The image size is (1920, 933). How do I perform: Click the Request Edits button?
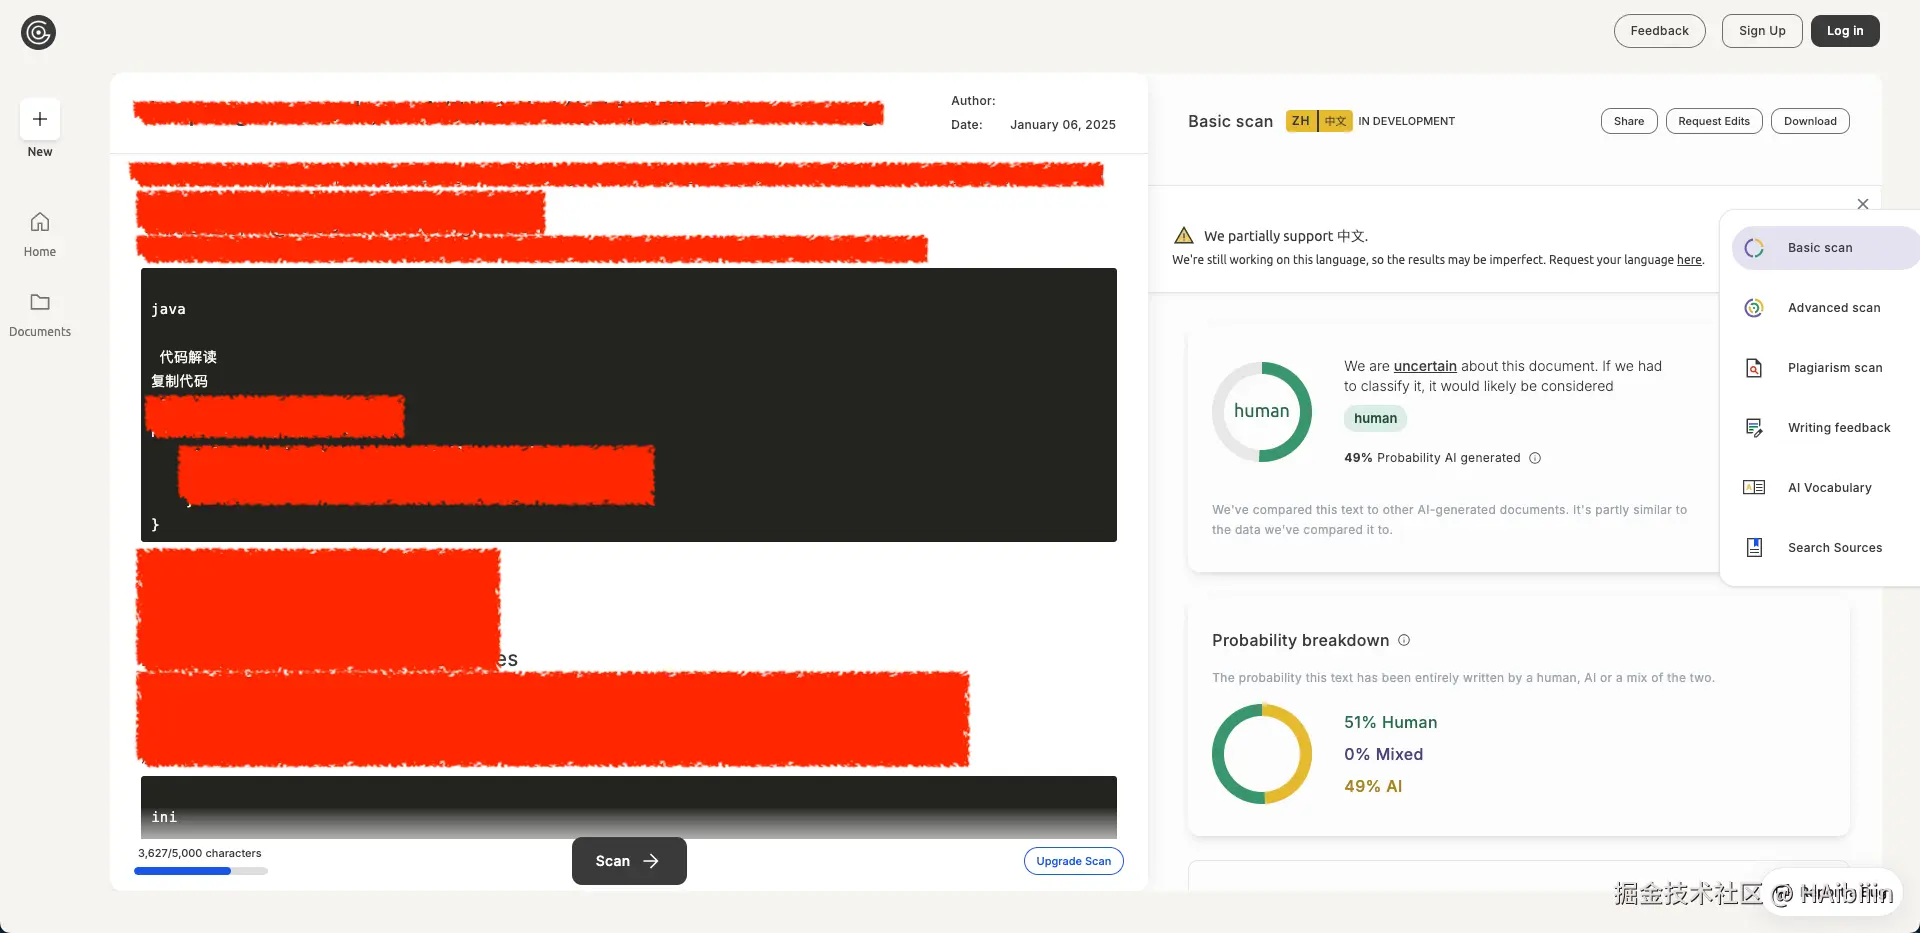coord(1713,121)
